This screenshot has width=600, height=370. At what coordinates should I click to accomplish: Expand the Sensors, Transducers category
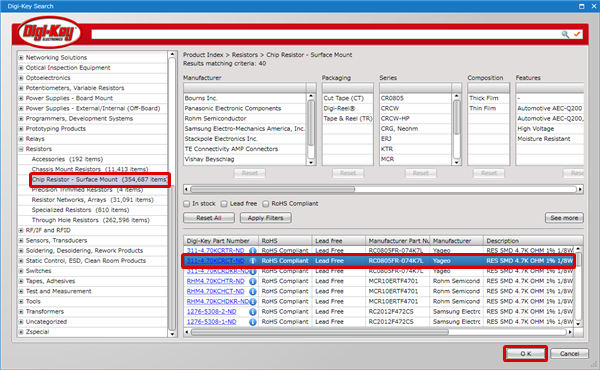(21, 240)
